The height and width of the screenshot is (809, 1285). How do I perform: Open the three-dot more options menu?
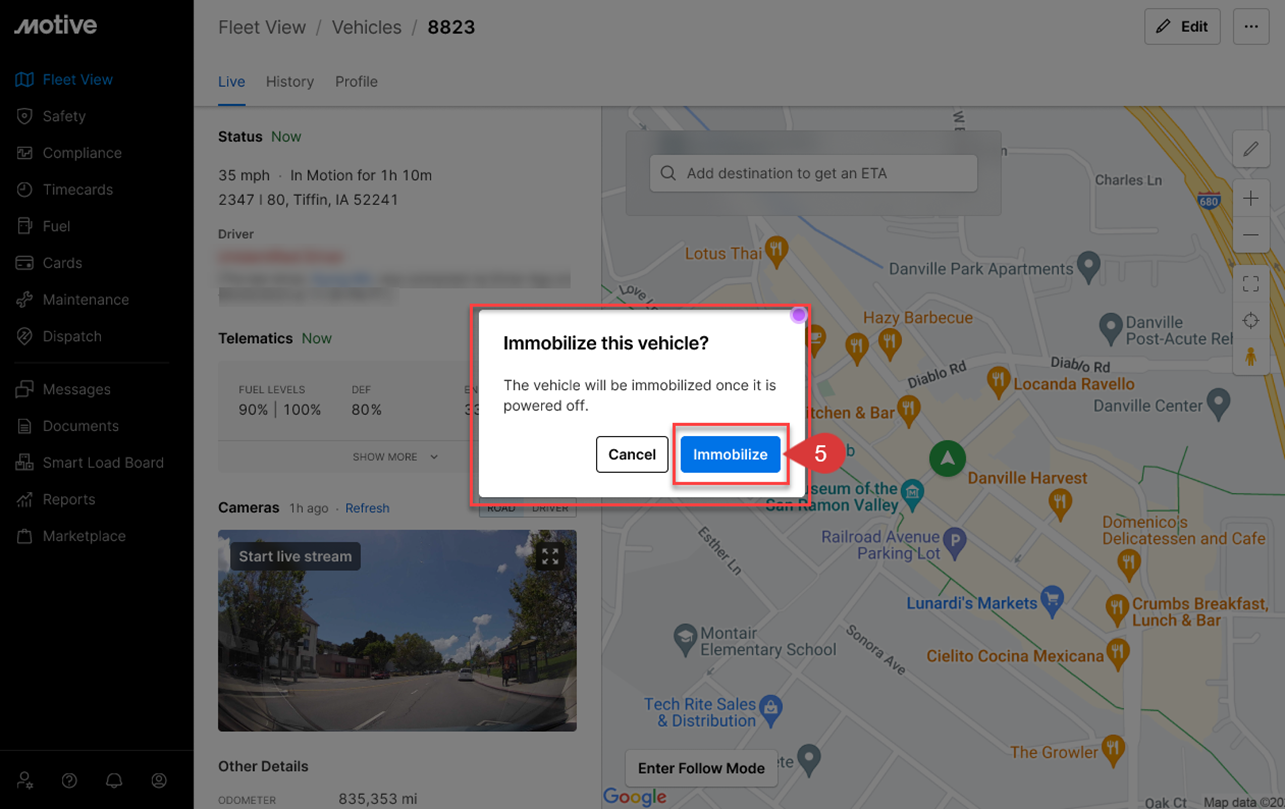click(1251, 27)
